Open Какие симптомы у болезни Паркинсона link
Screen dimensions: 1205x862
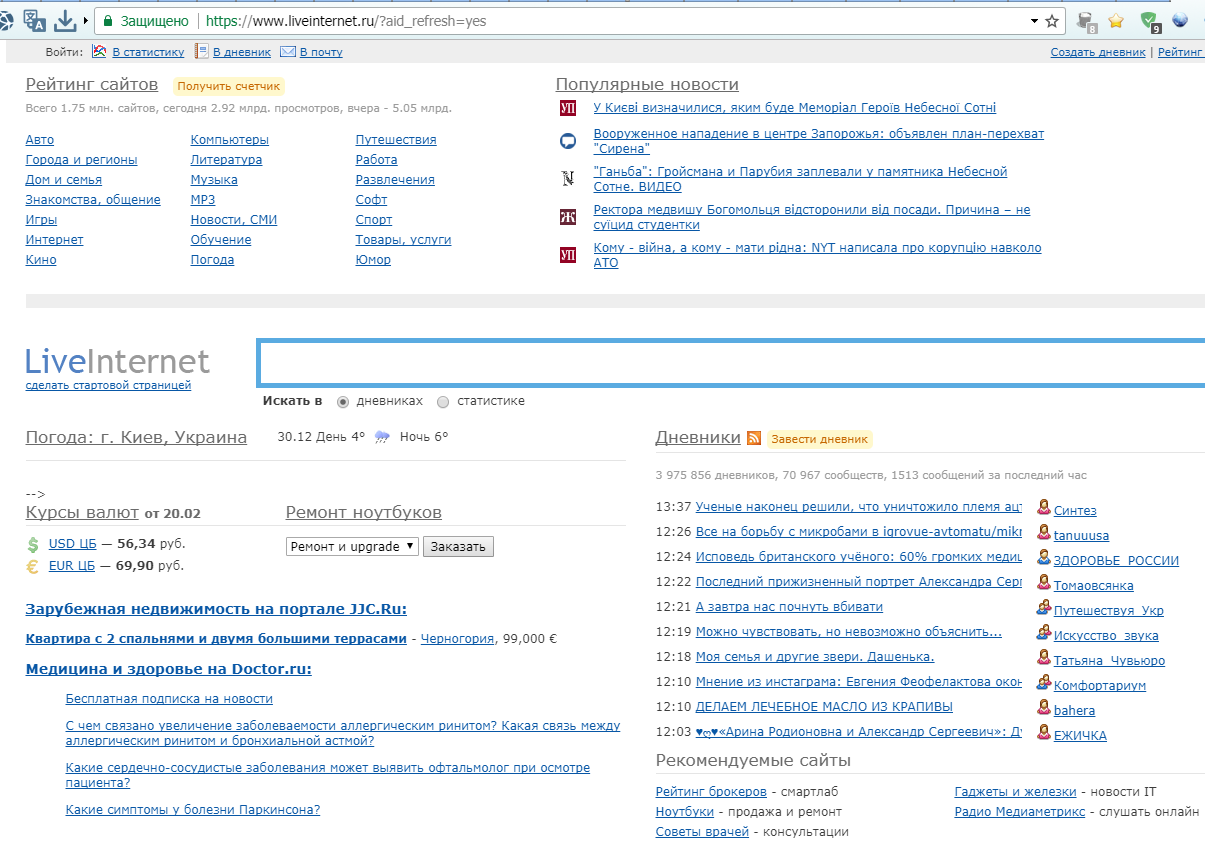click(193, 810)
